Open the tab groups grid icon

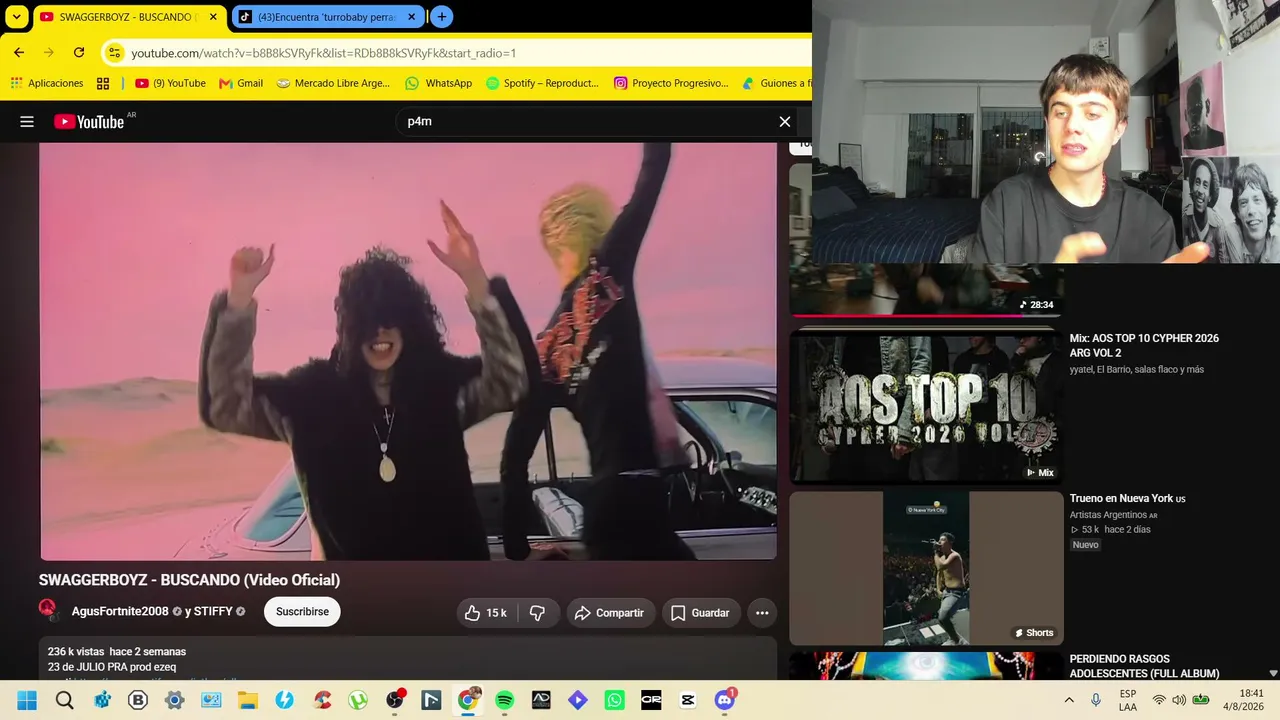click(103, 83)
